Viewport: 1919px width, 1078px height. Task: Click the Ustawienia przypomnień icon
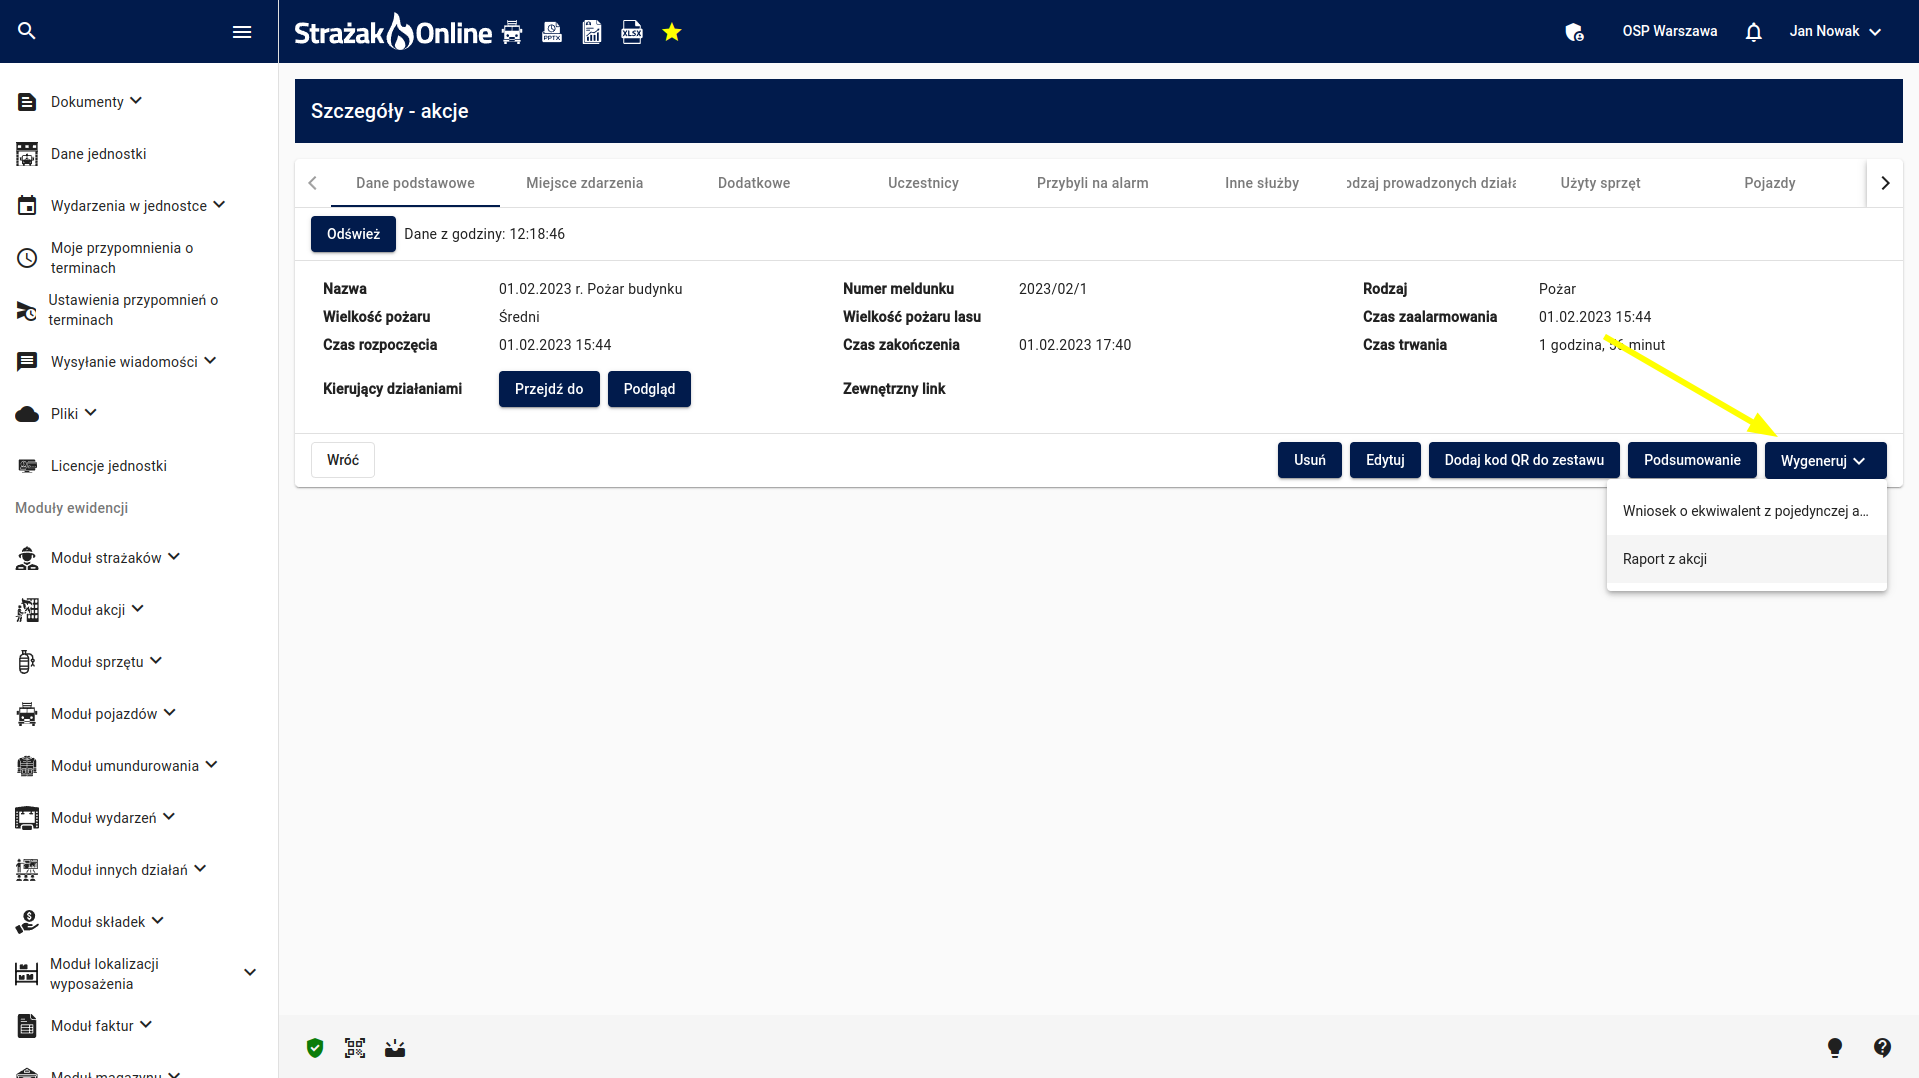[x=27, y=310]
